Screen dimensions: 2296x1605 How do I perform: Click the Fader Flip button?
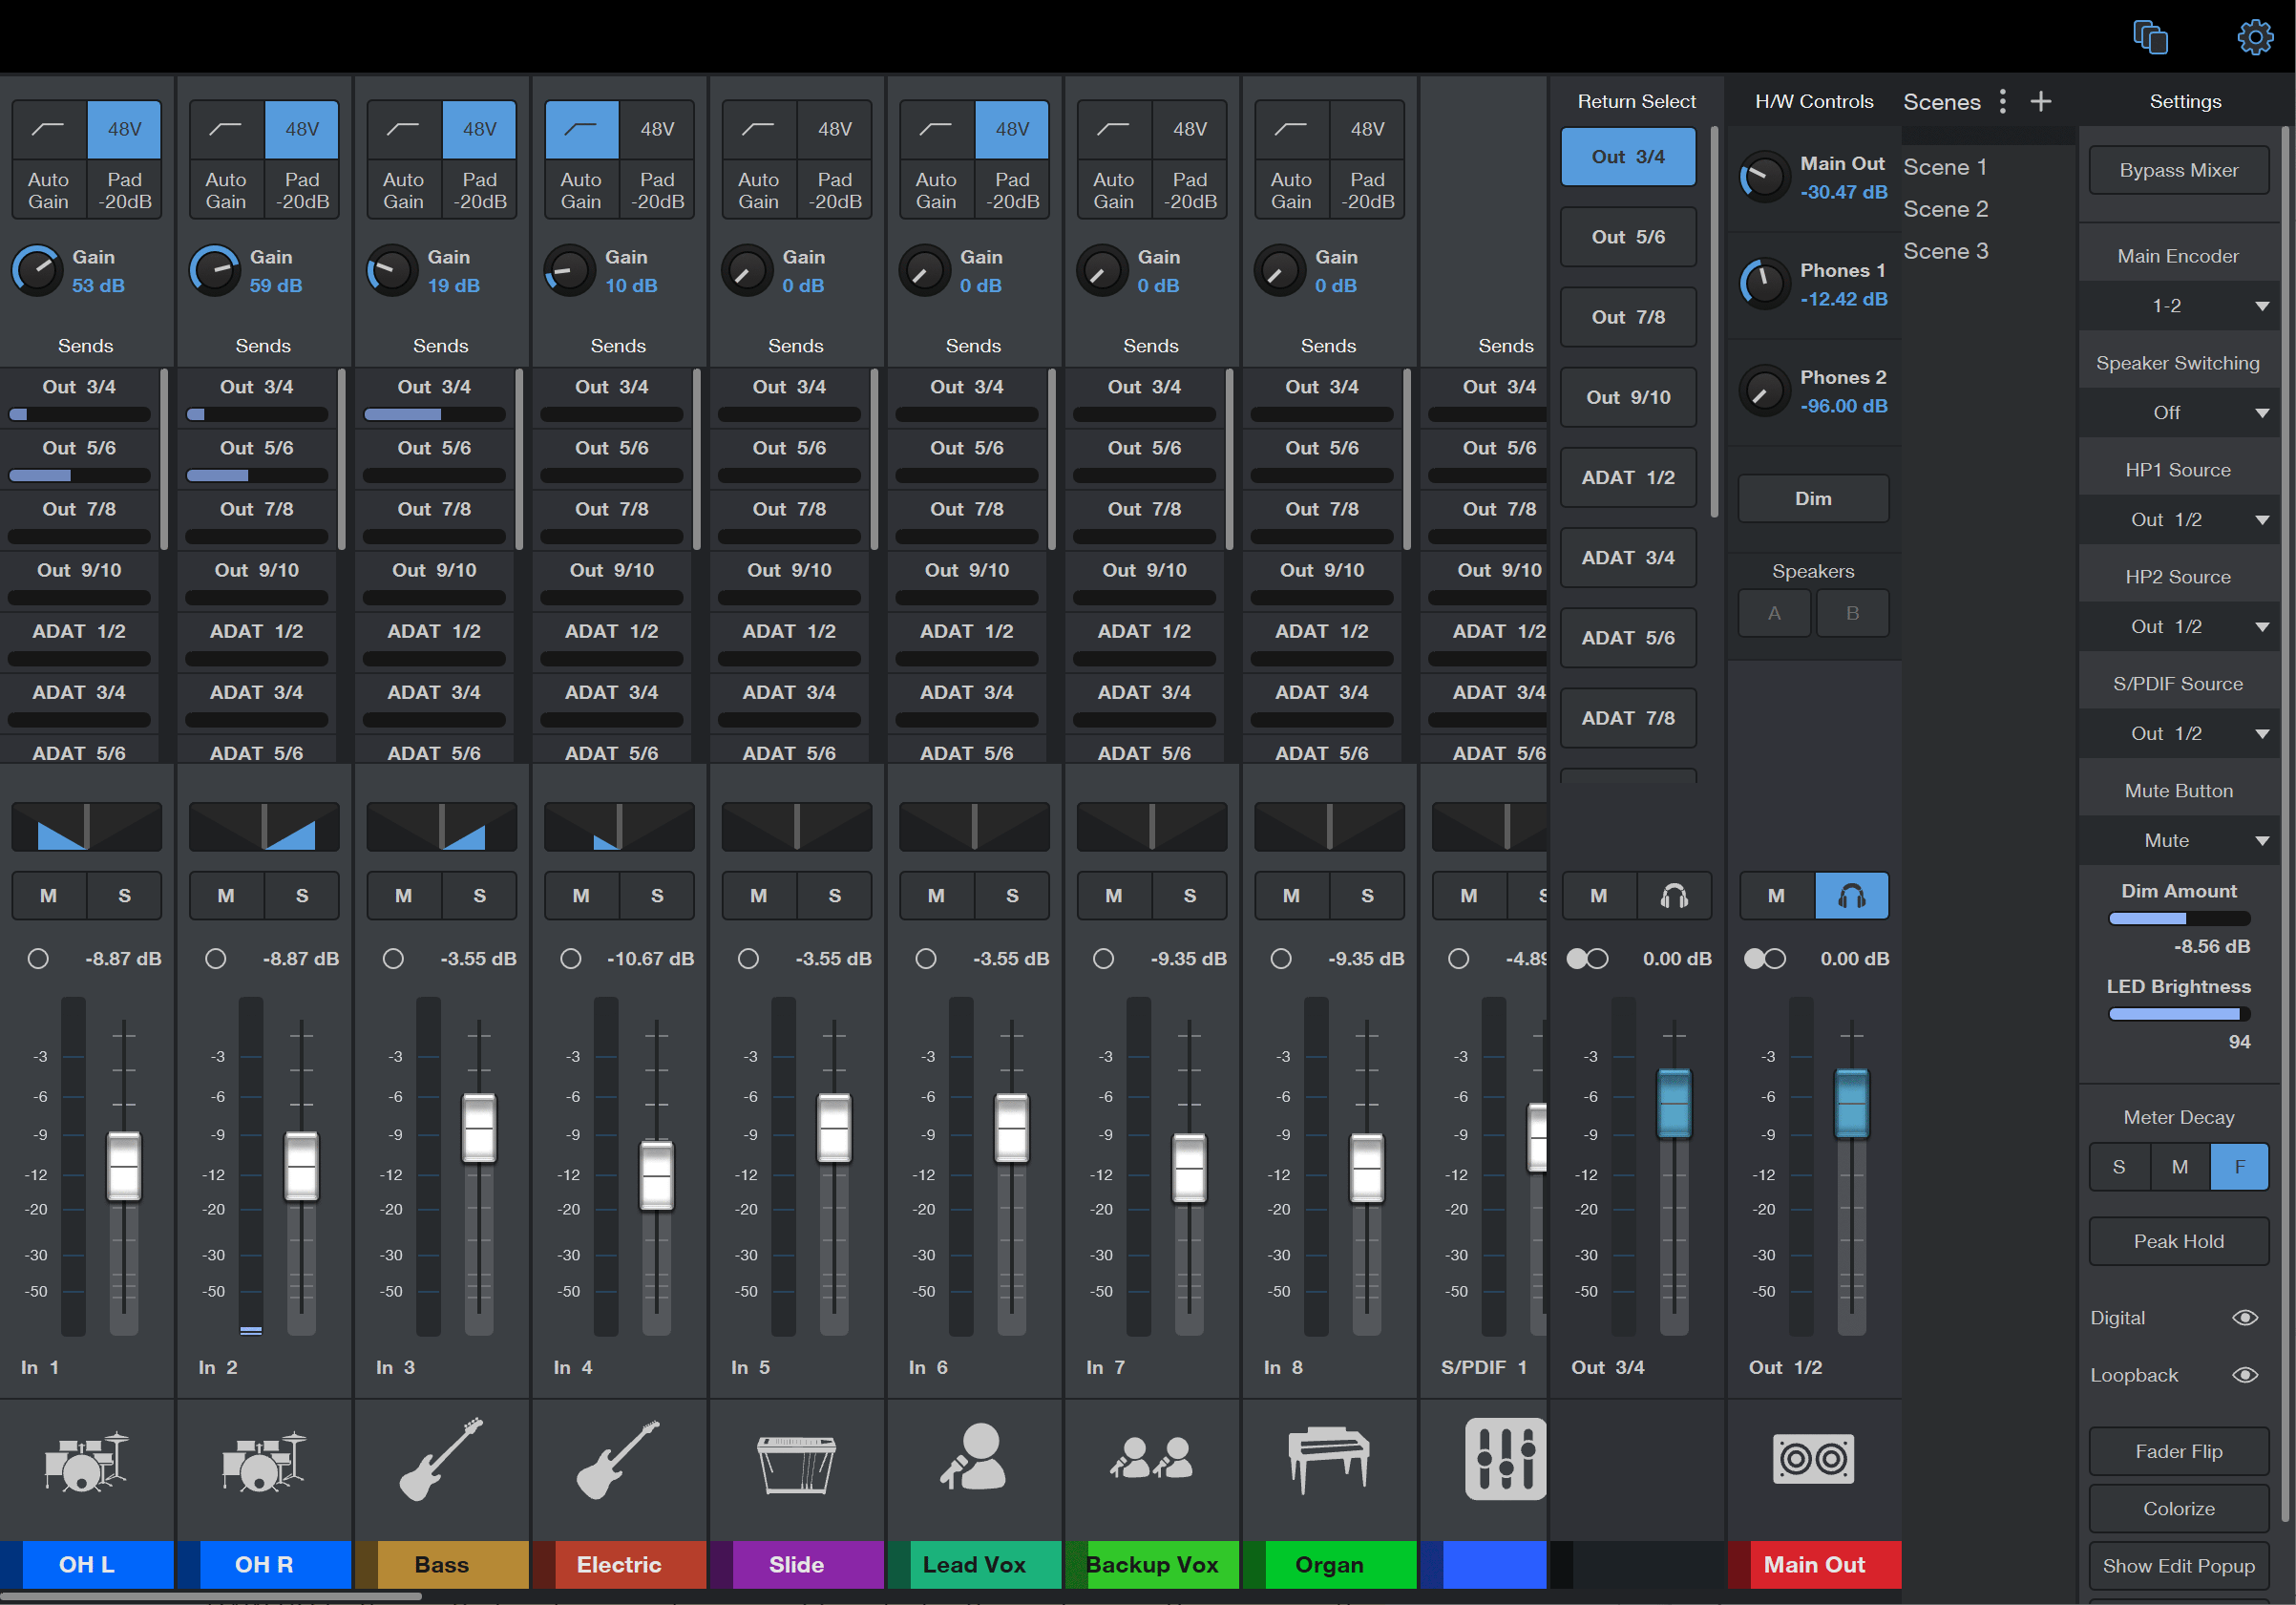click(2179, 1451)
